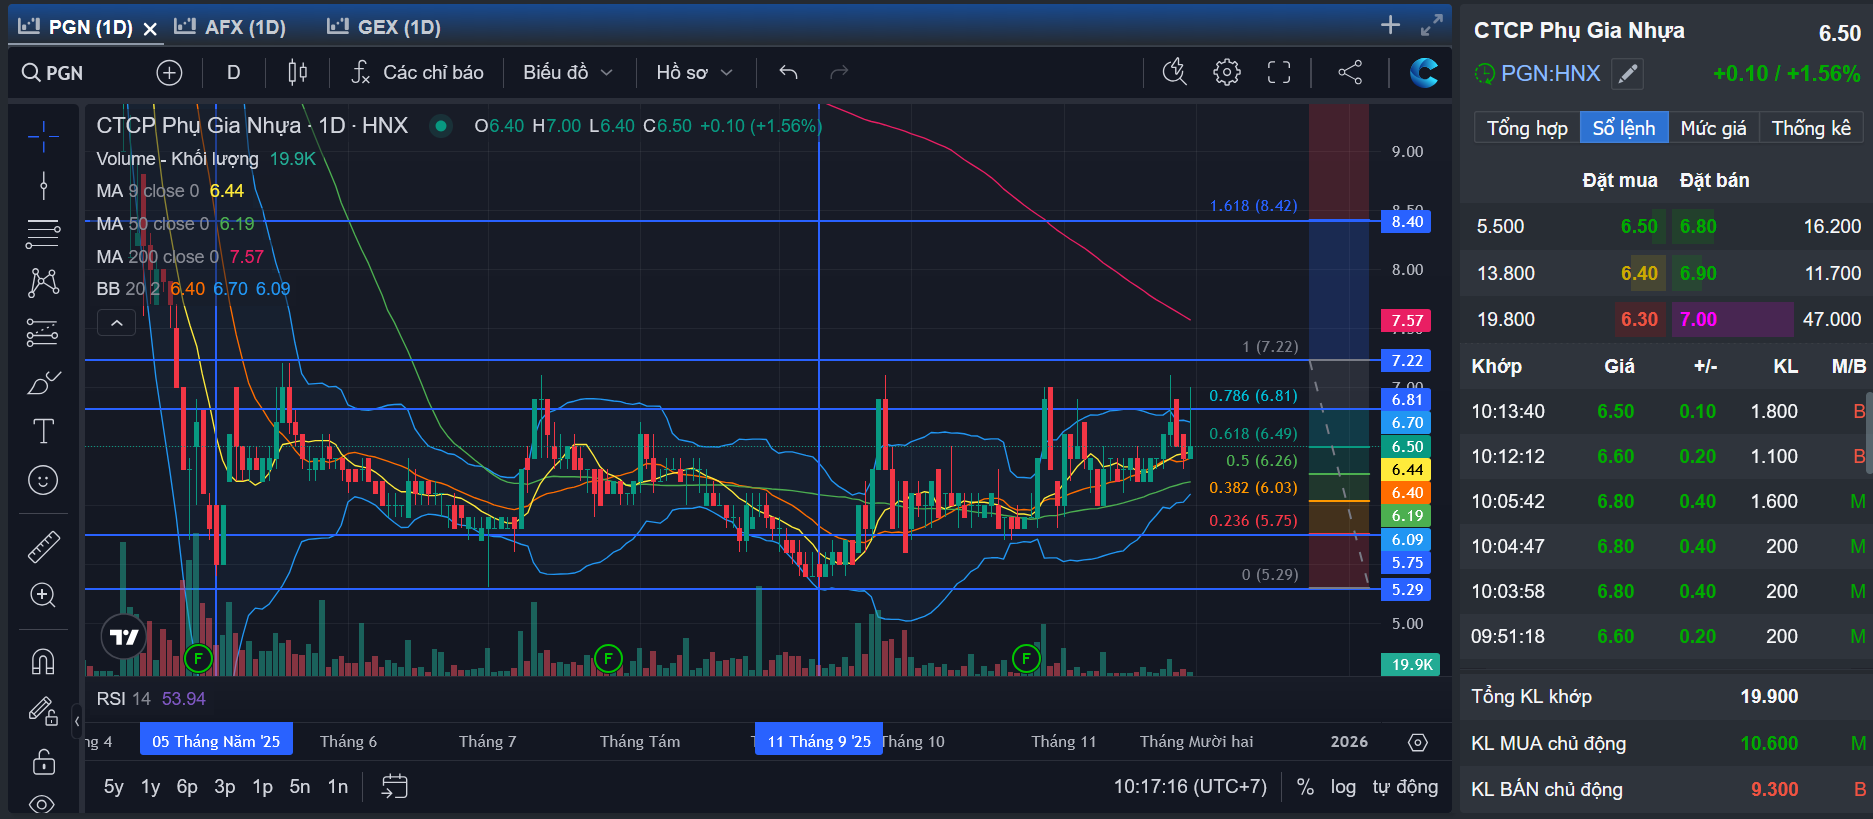Toggle tự động auto scale
The image size is (1873, 819).
click(x=1405, y=787)
